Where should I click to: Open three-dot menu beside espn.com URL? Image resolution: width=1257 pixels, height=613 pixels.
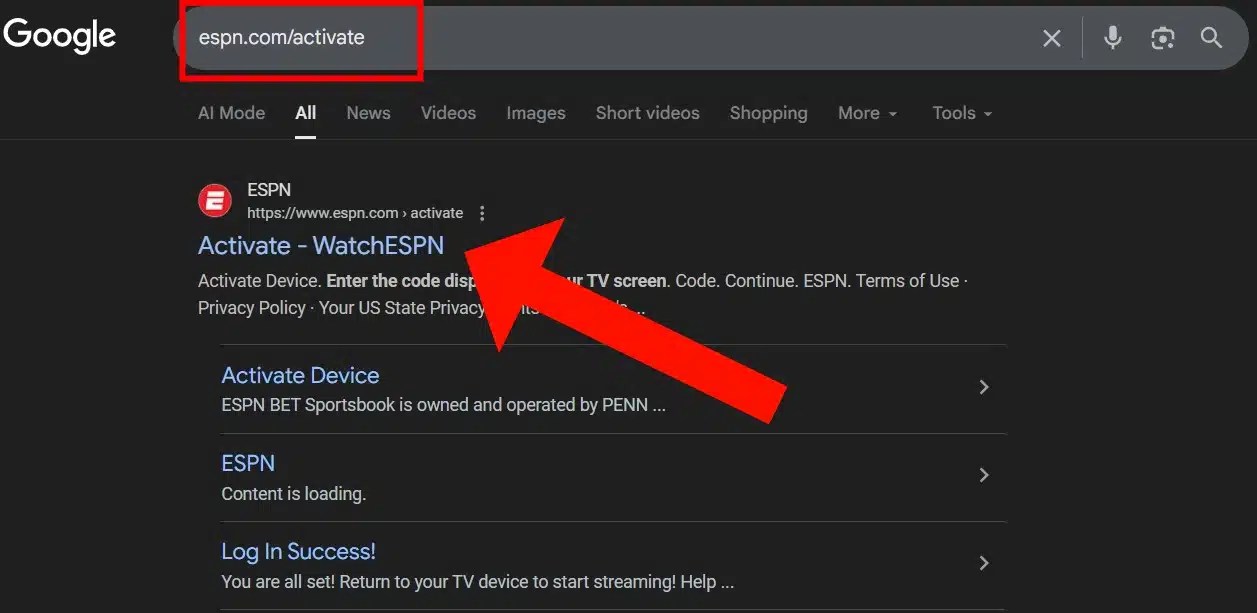[483, 213]
